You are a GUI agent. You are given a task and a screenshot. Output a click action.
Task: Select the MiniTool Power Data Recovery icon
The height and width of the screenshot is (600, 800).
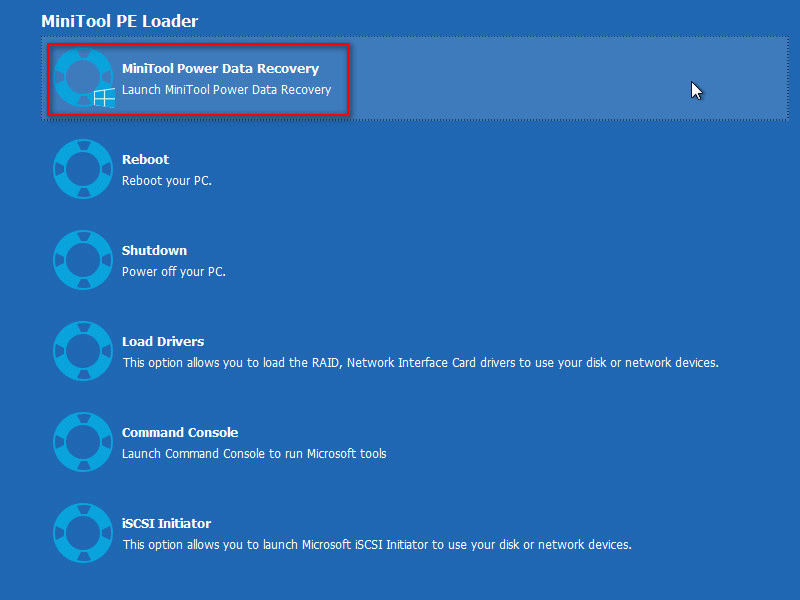pos(83,78)
